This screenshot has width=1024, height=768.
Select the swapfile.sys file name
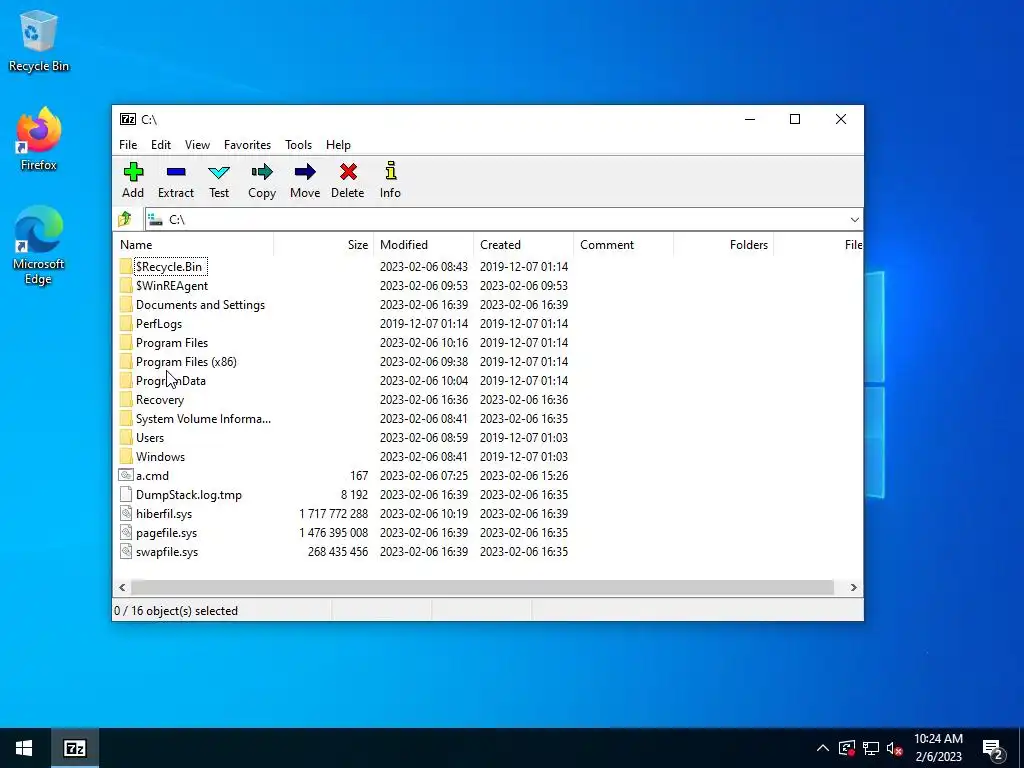tap(167, 552)
